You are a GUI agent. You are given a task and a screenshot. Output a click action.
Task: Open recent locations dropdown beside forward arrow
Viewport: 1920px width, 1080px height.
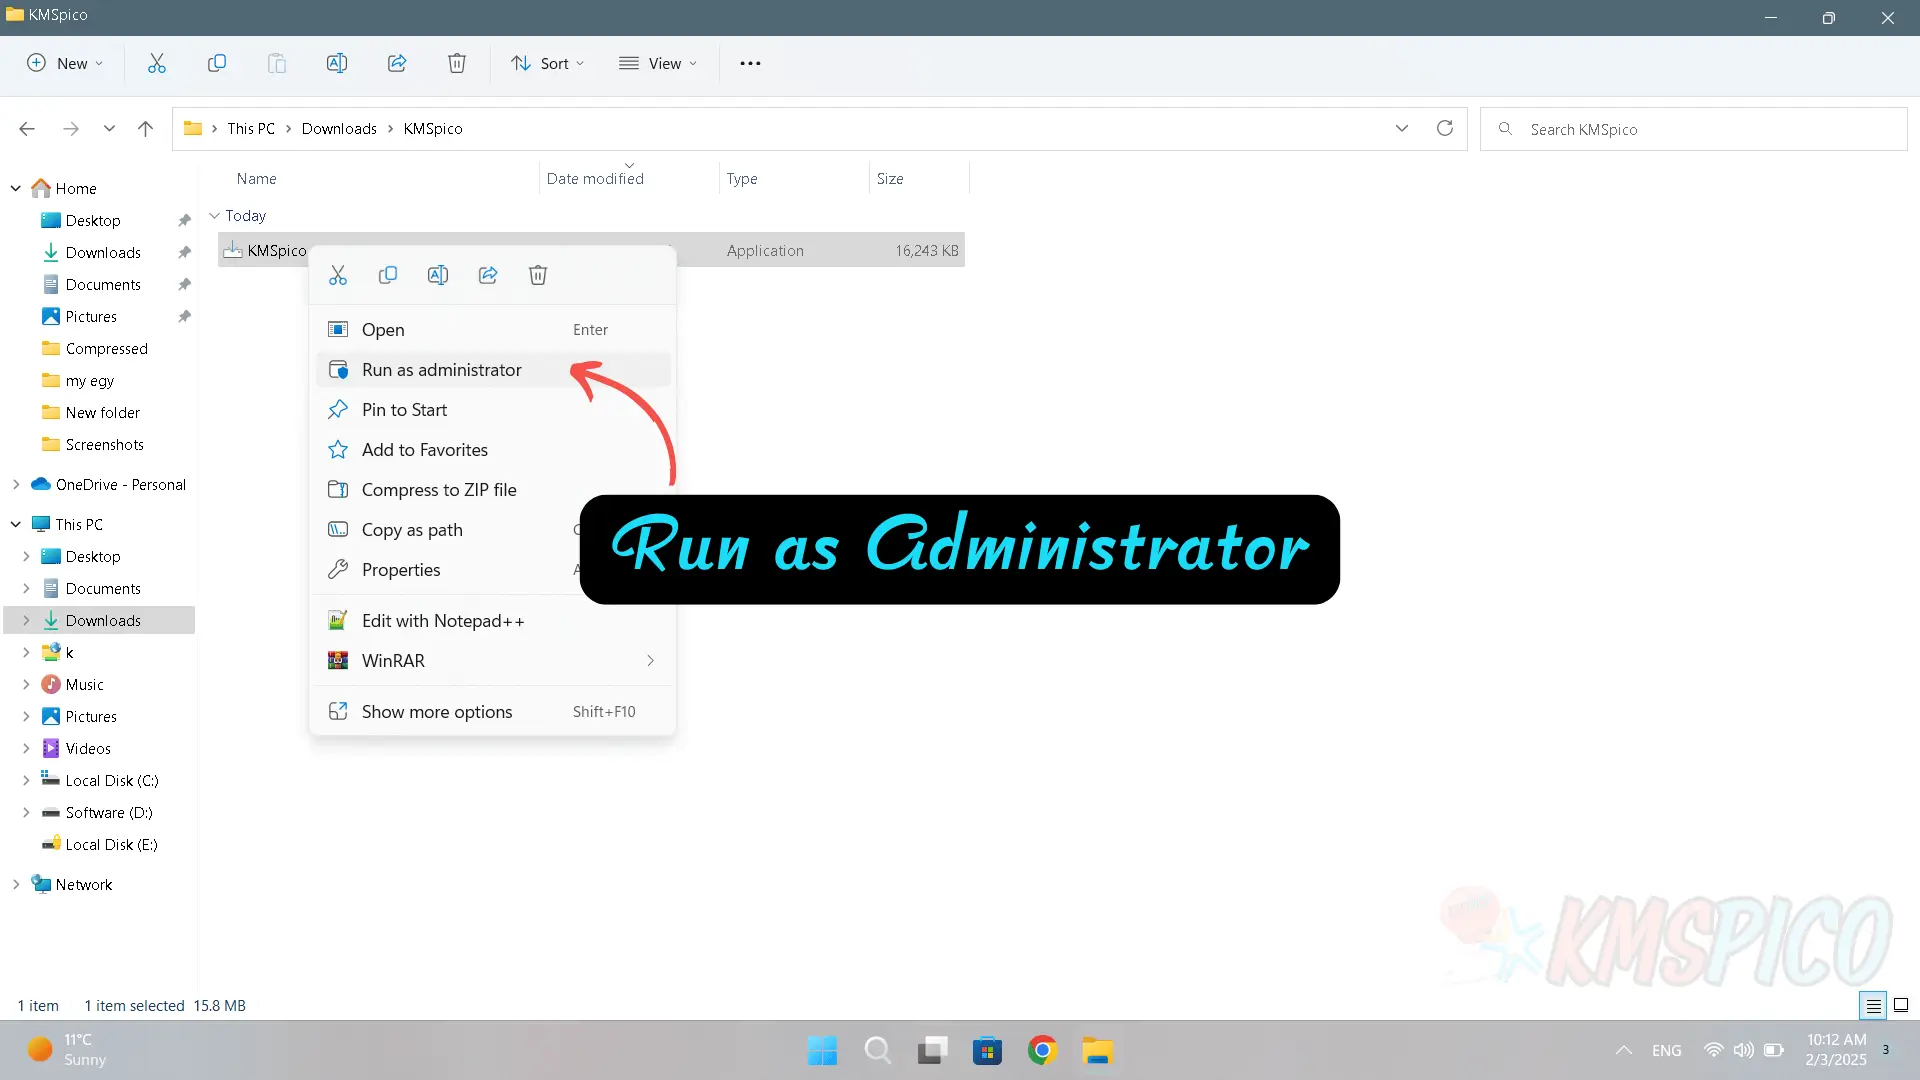[x=109, y=128]
